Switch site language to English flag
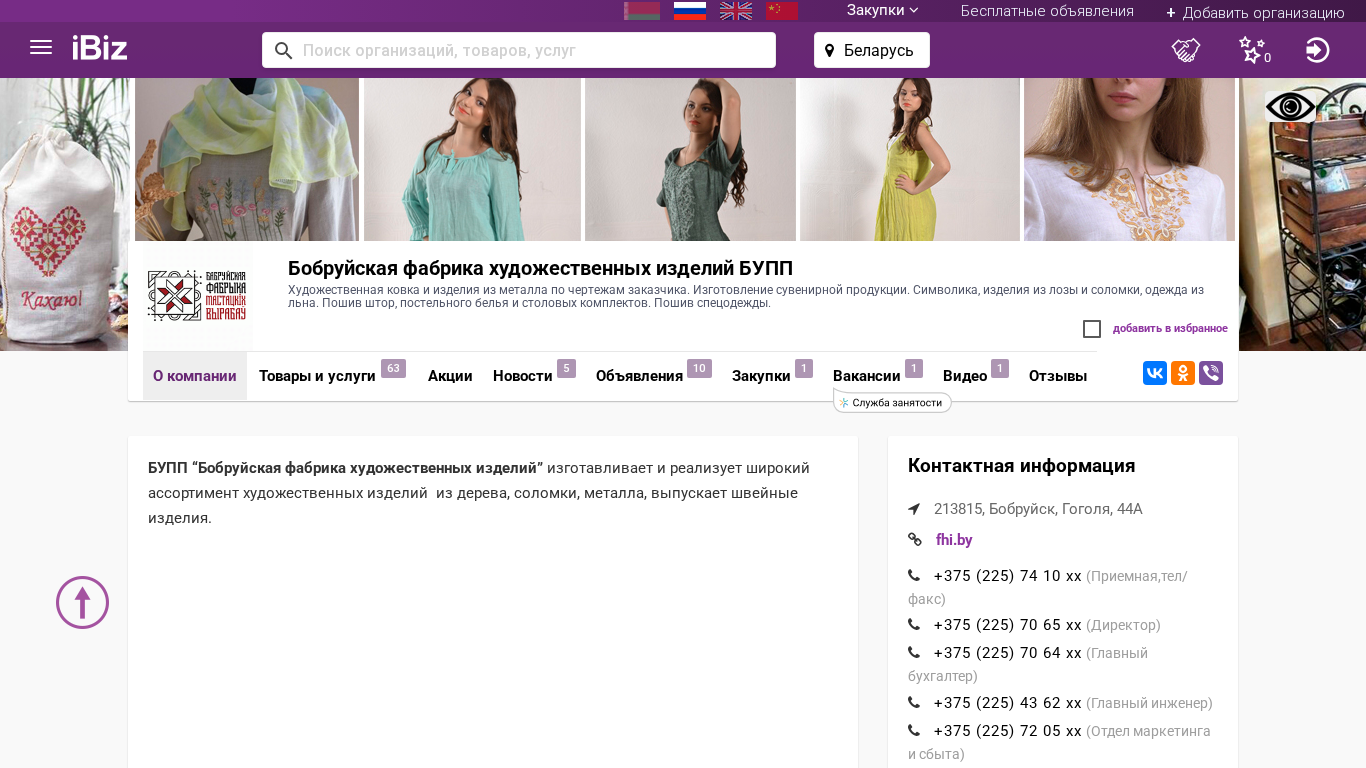 (736, 11)
